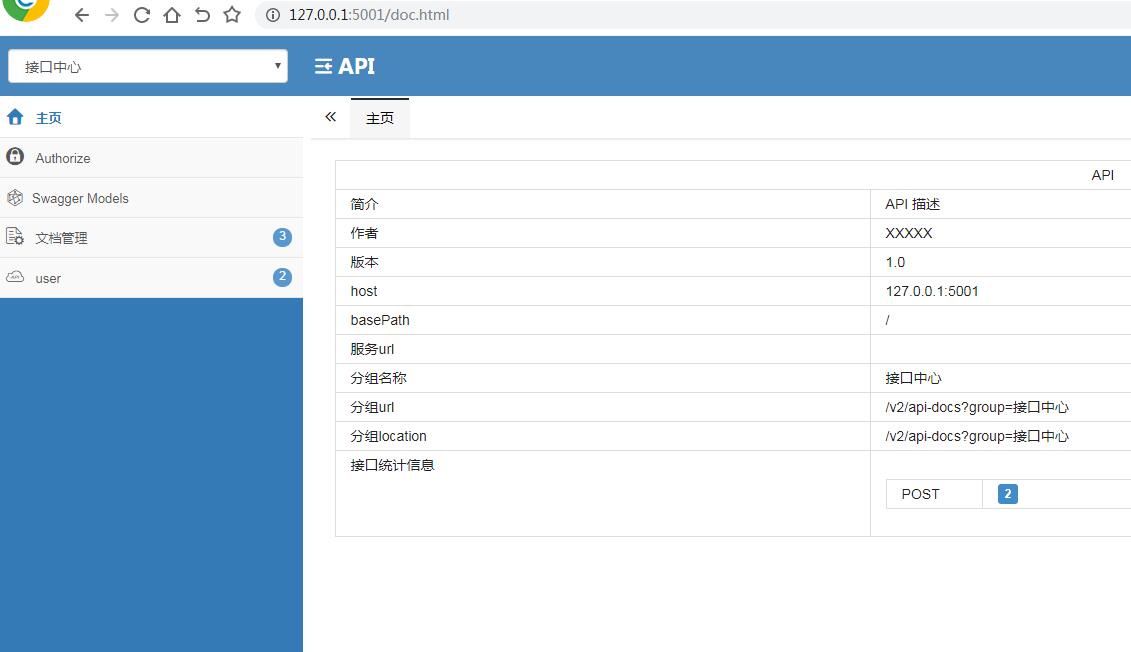
Task: Click the badge showing 3 on 文档管理
Action: (281, 237)
